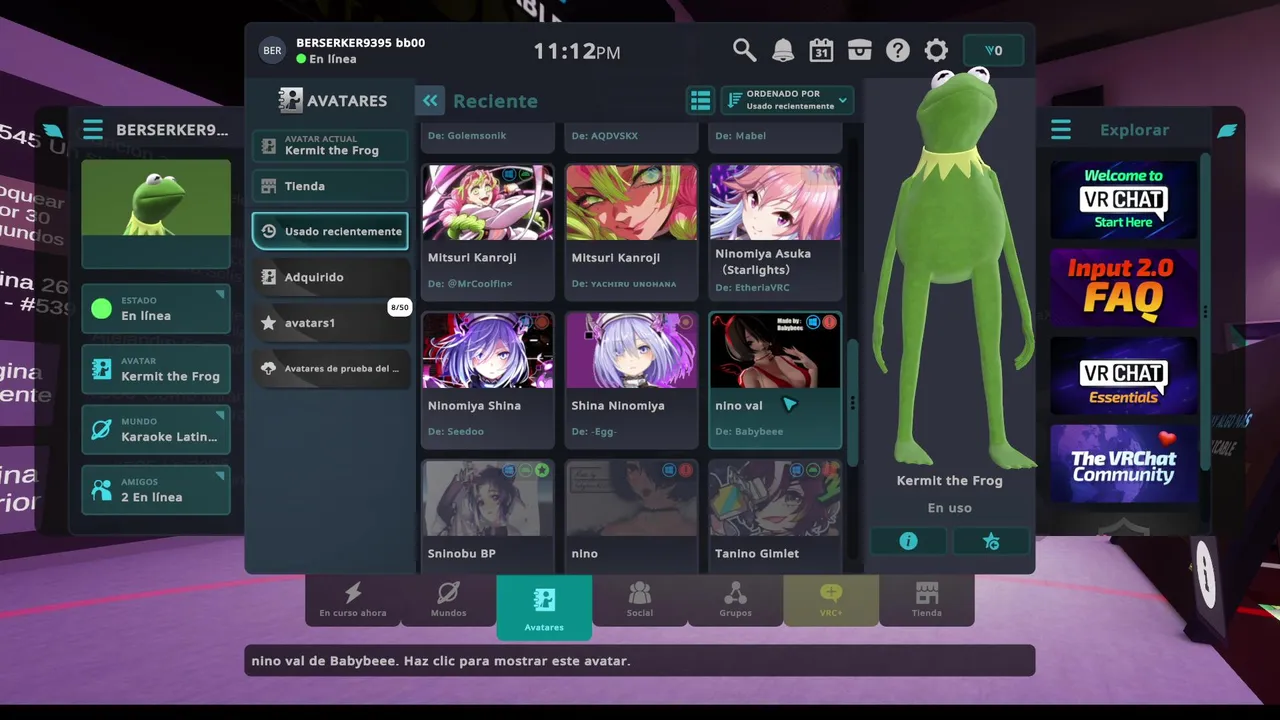Expand the Mundo Karaoke Latin card
Viewport: 1280px width, 720px height.
coord(156,430)
